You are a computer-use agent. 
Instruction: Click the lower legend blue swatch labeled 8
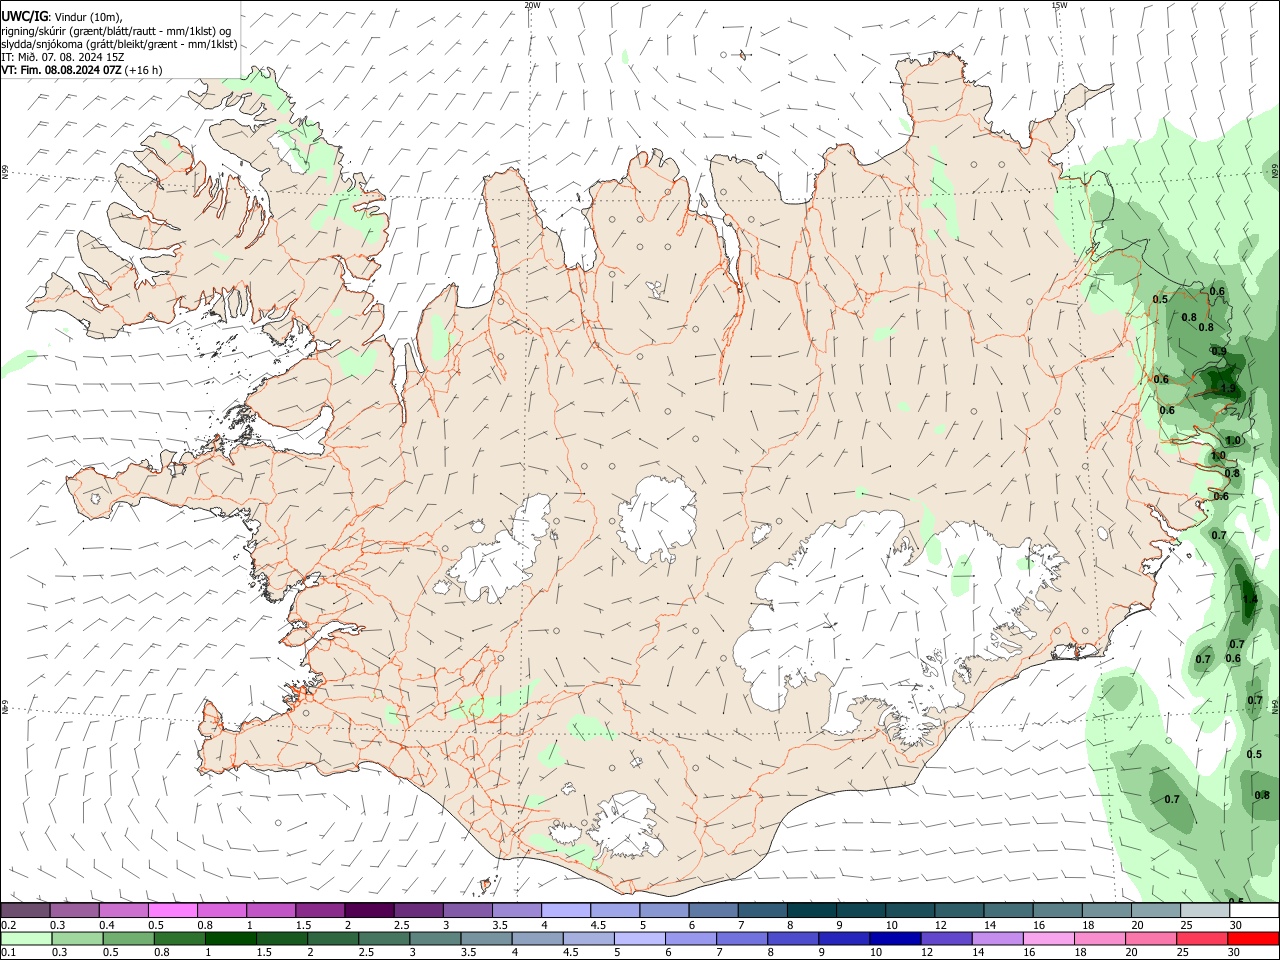pyautogui.click(x=792, y=939)
